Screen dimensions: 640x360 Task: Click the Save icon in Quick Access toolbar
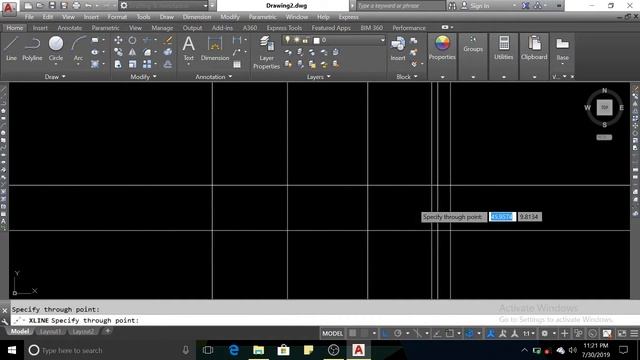(52, 5)
